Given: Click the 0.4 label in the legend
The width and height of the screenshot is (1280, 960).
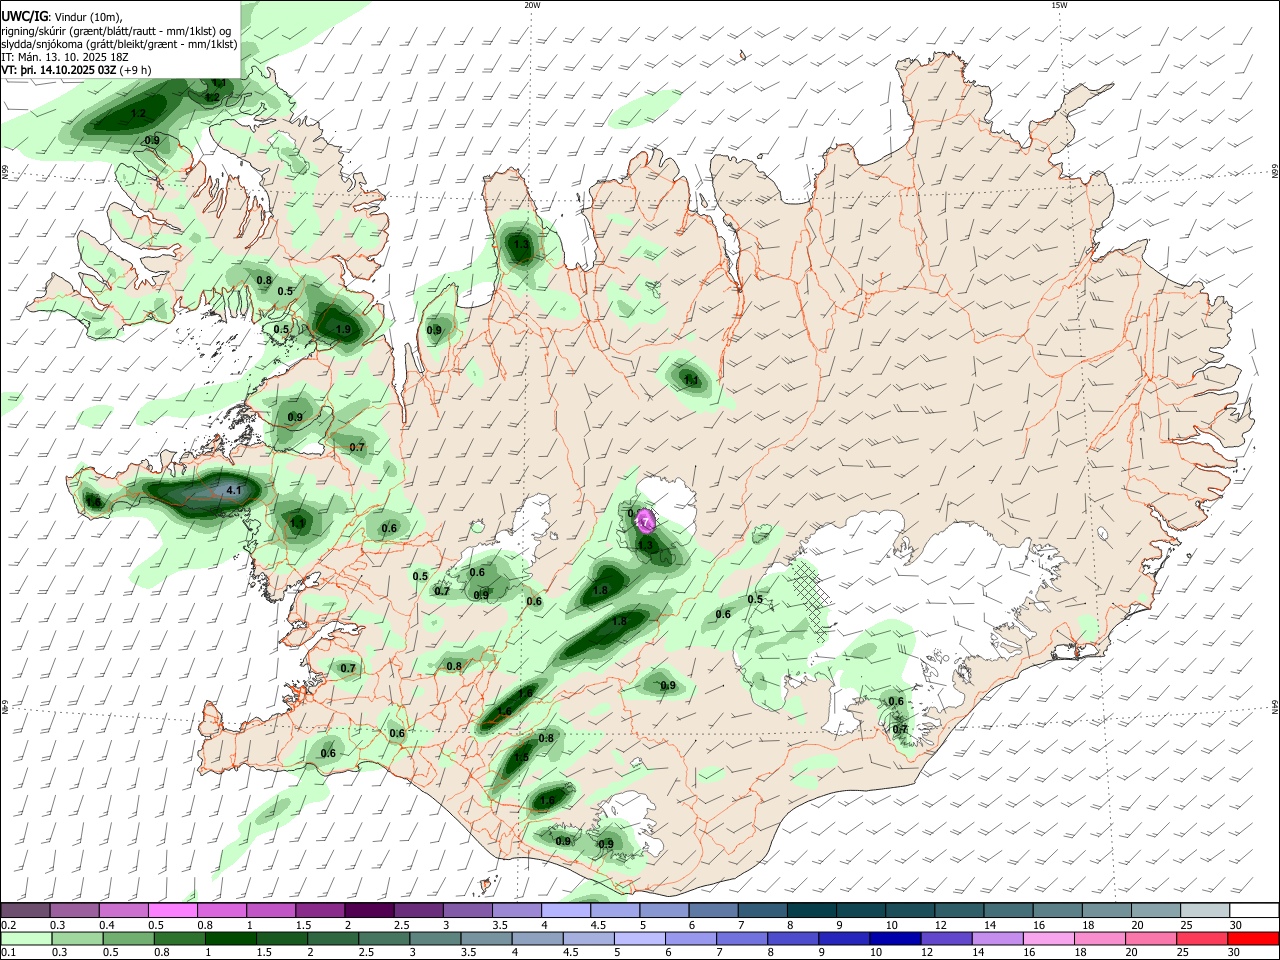Looking at the screenshot, I should click(106, 925).
